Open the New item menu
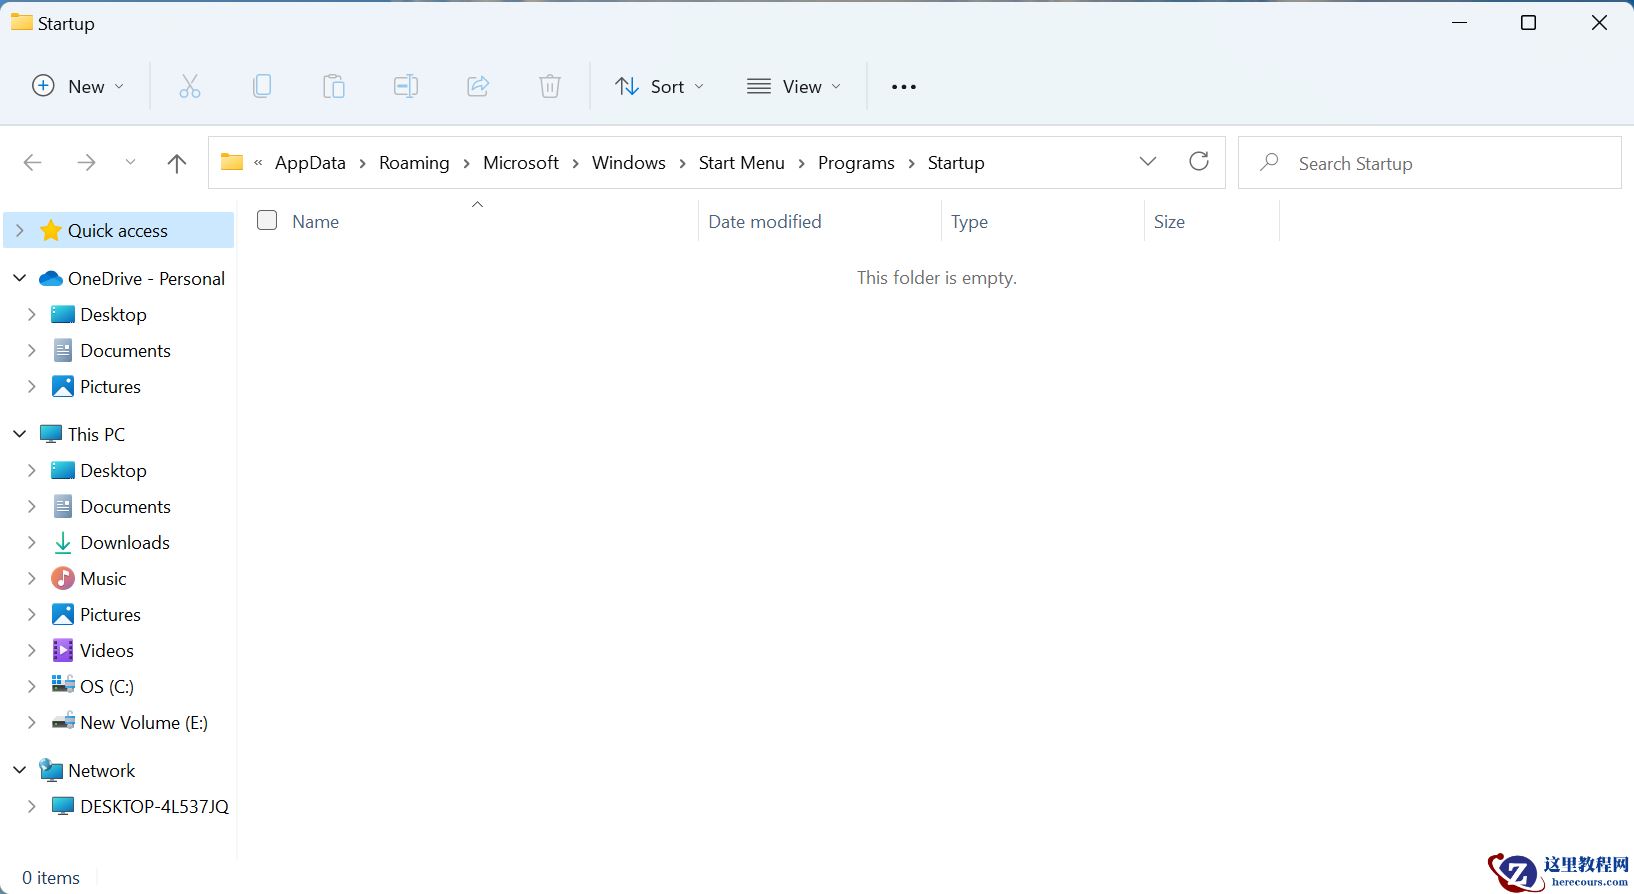 [x=78, y=87]
